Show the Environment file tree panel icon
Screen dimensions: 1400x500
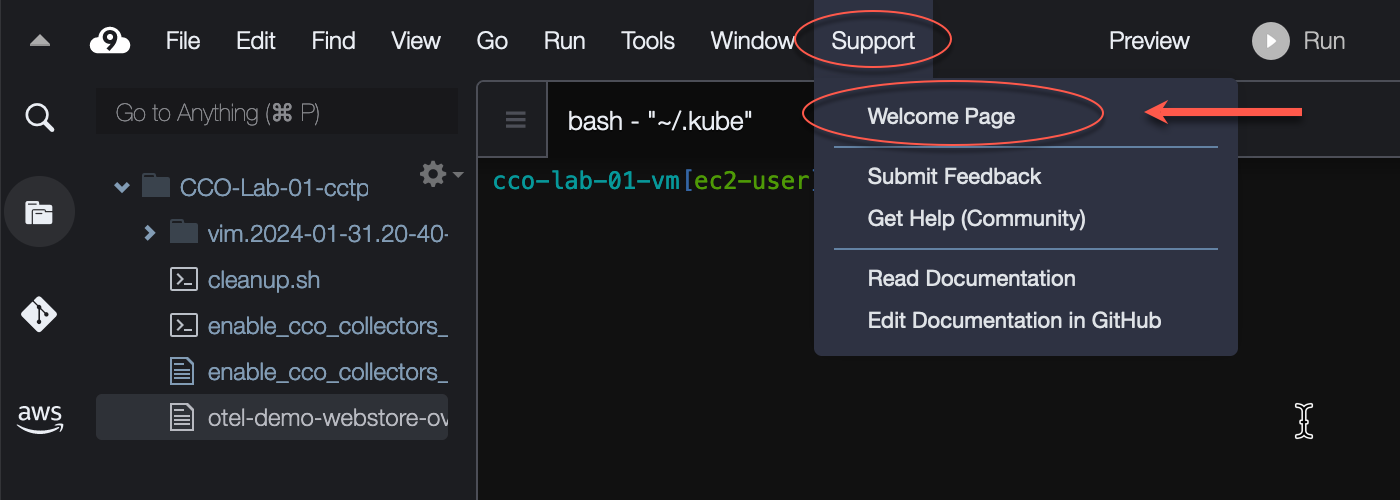39,212
